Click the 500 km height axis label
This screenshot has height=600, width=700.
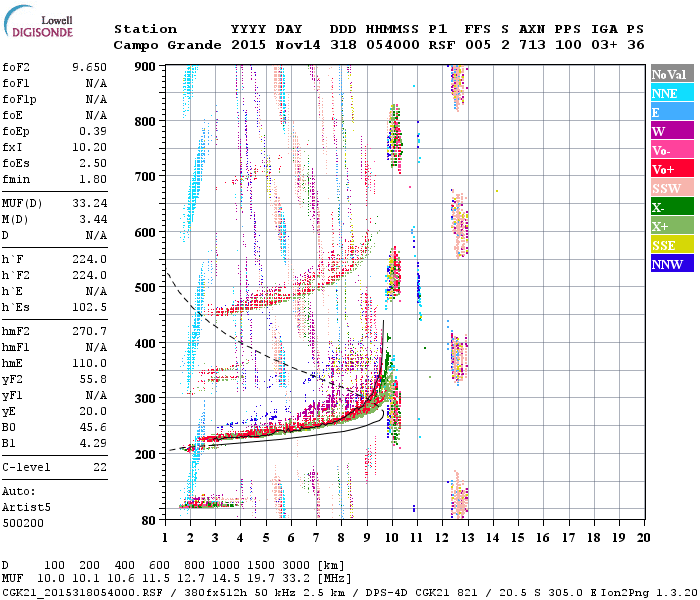tap(145, 288)
